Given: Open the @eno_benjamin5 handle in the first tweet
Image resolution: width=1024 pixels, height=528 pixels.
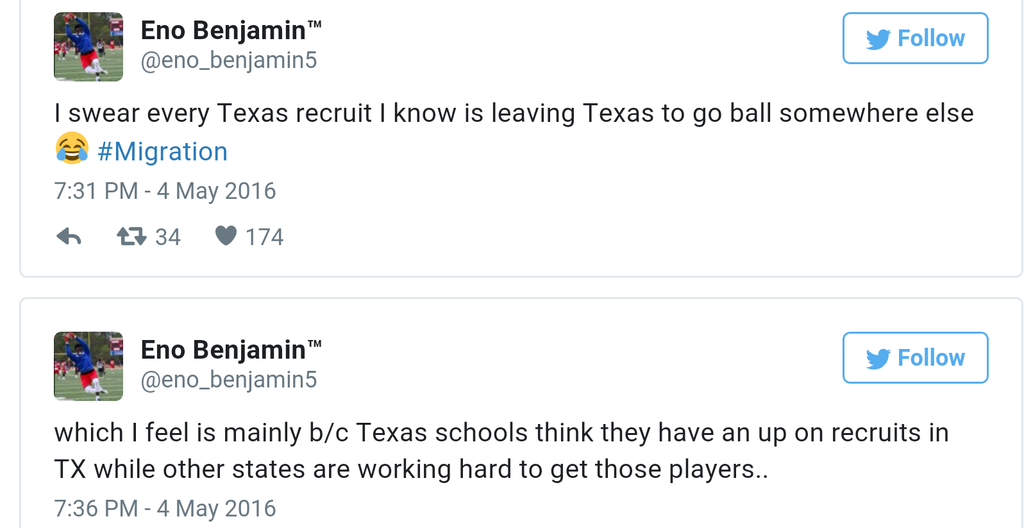Looking at the screenshot, I should point(228,61).
